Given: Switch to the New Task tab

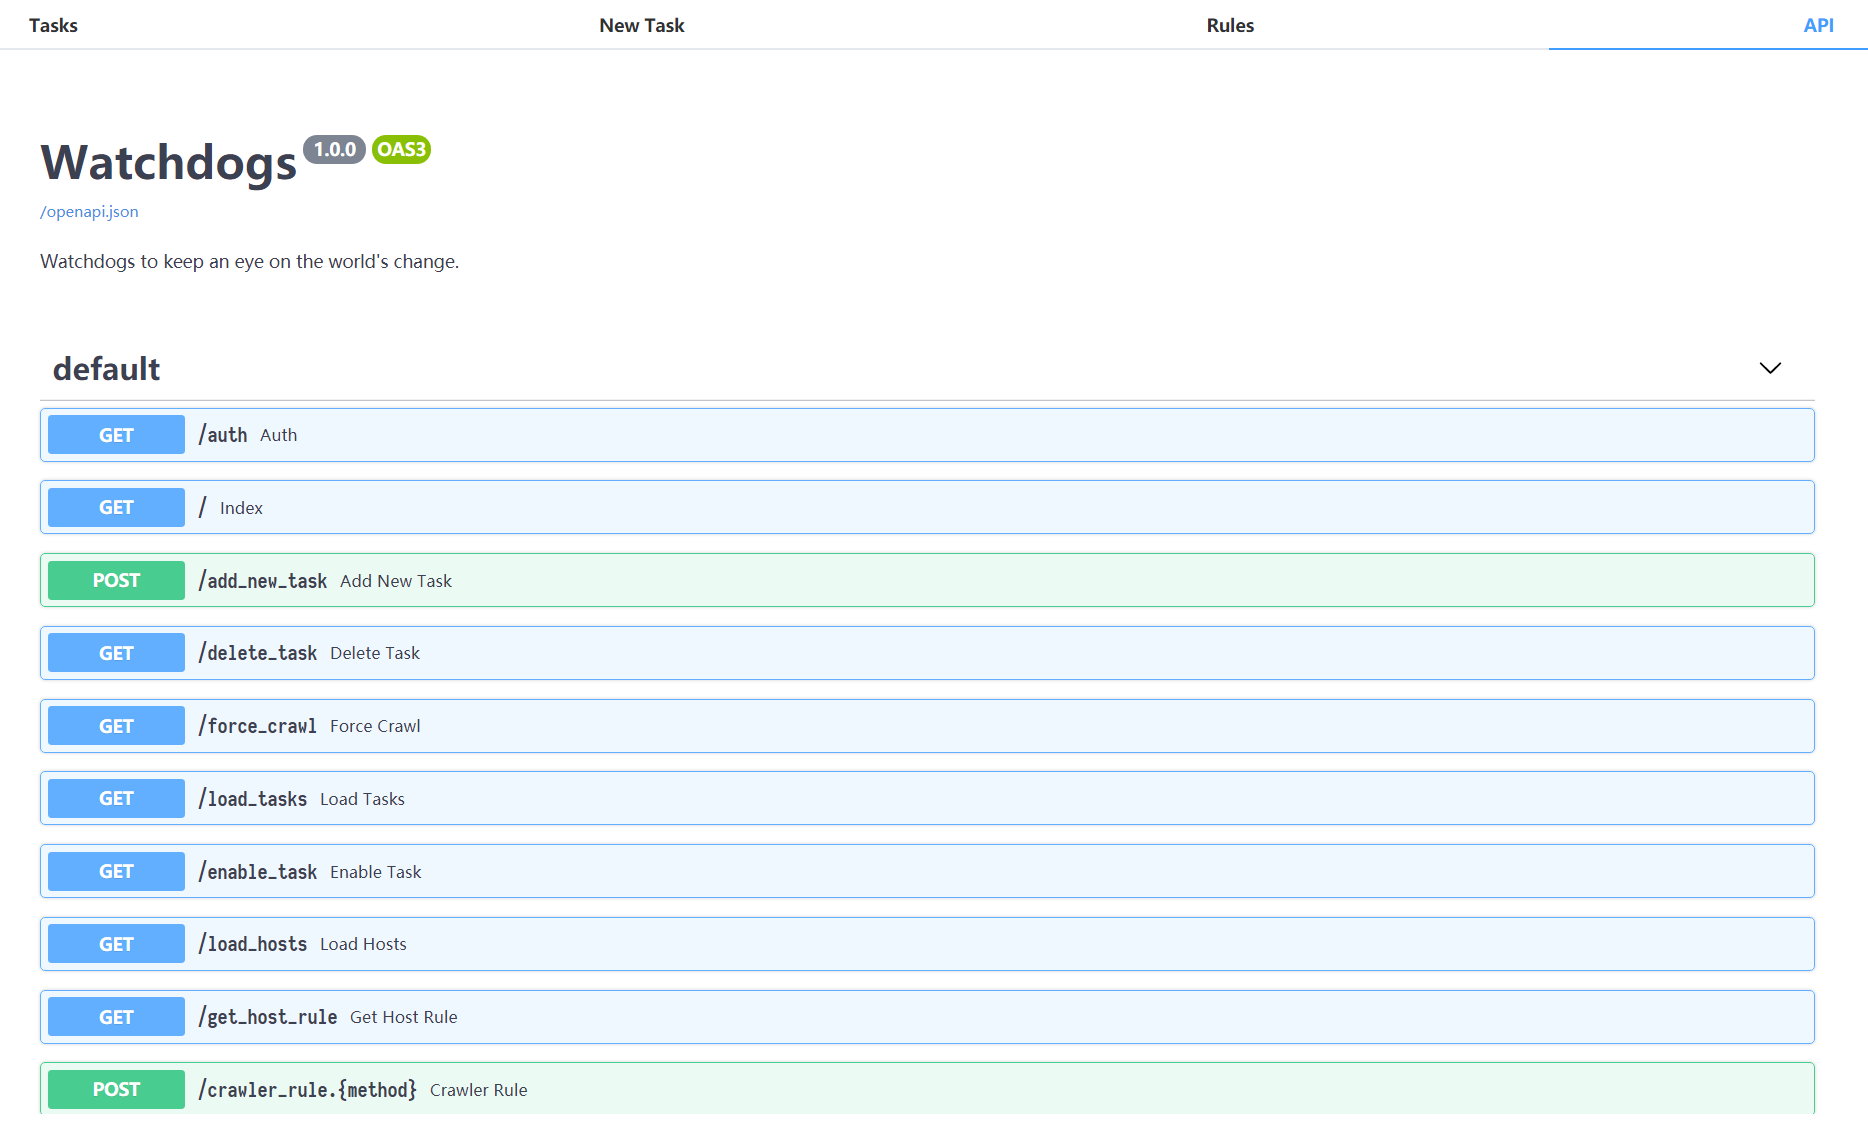Looking at the screenshot, I should click(641, 25).
